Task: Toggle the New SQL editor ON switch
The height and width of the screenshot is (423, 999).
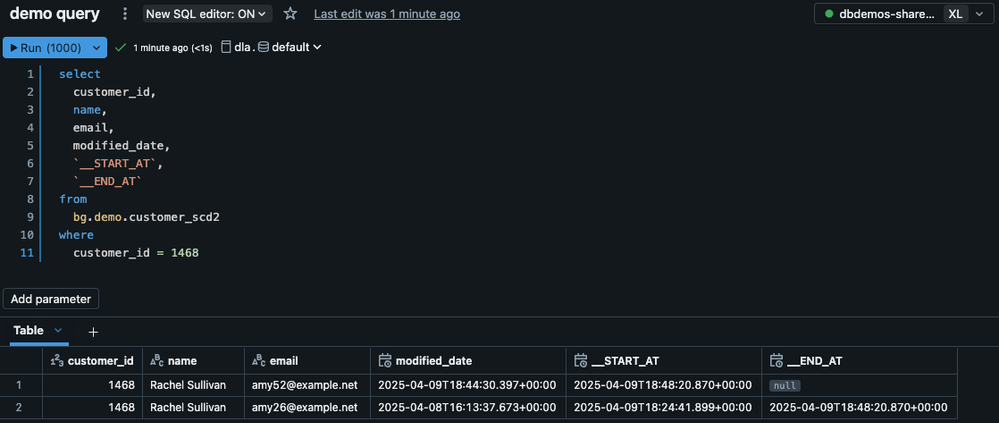Action: (207, 13)
